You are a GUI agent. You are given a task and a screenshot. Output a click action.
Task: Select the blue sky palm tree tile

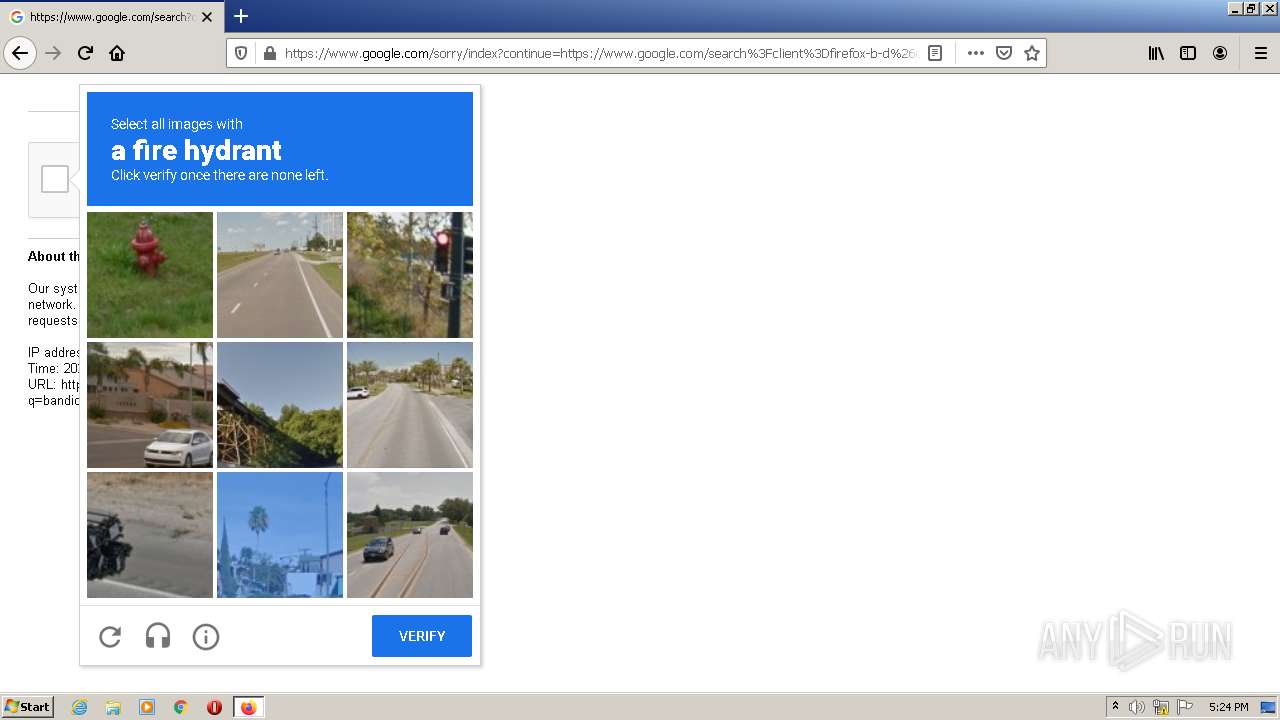280,535
